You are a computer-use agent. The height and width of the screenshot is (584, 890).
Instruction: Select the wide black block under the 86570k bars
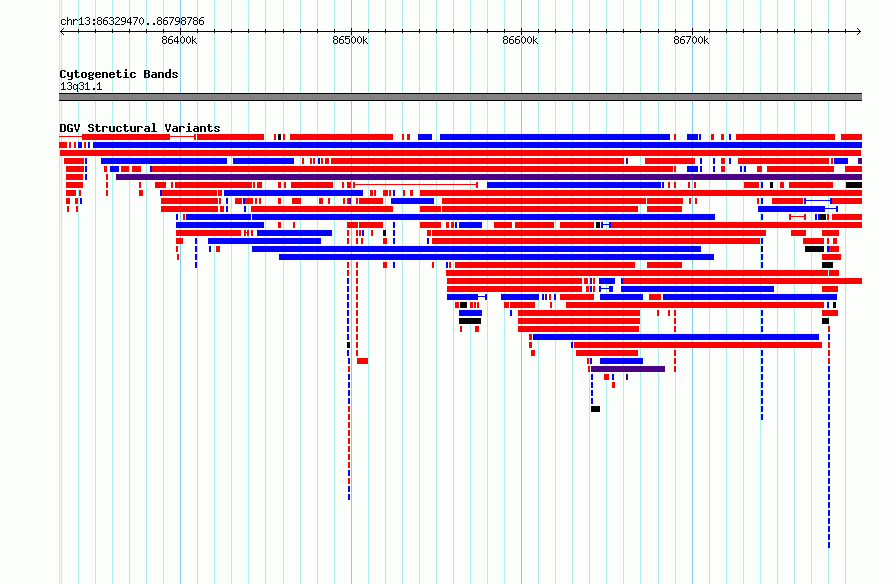[x=470, y=321]
